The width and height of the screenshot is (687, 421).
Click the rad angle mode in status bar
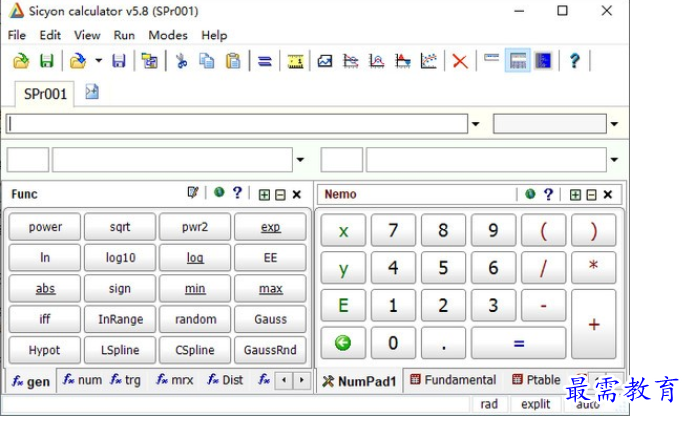pos(489,404)
